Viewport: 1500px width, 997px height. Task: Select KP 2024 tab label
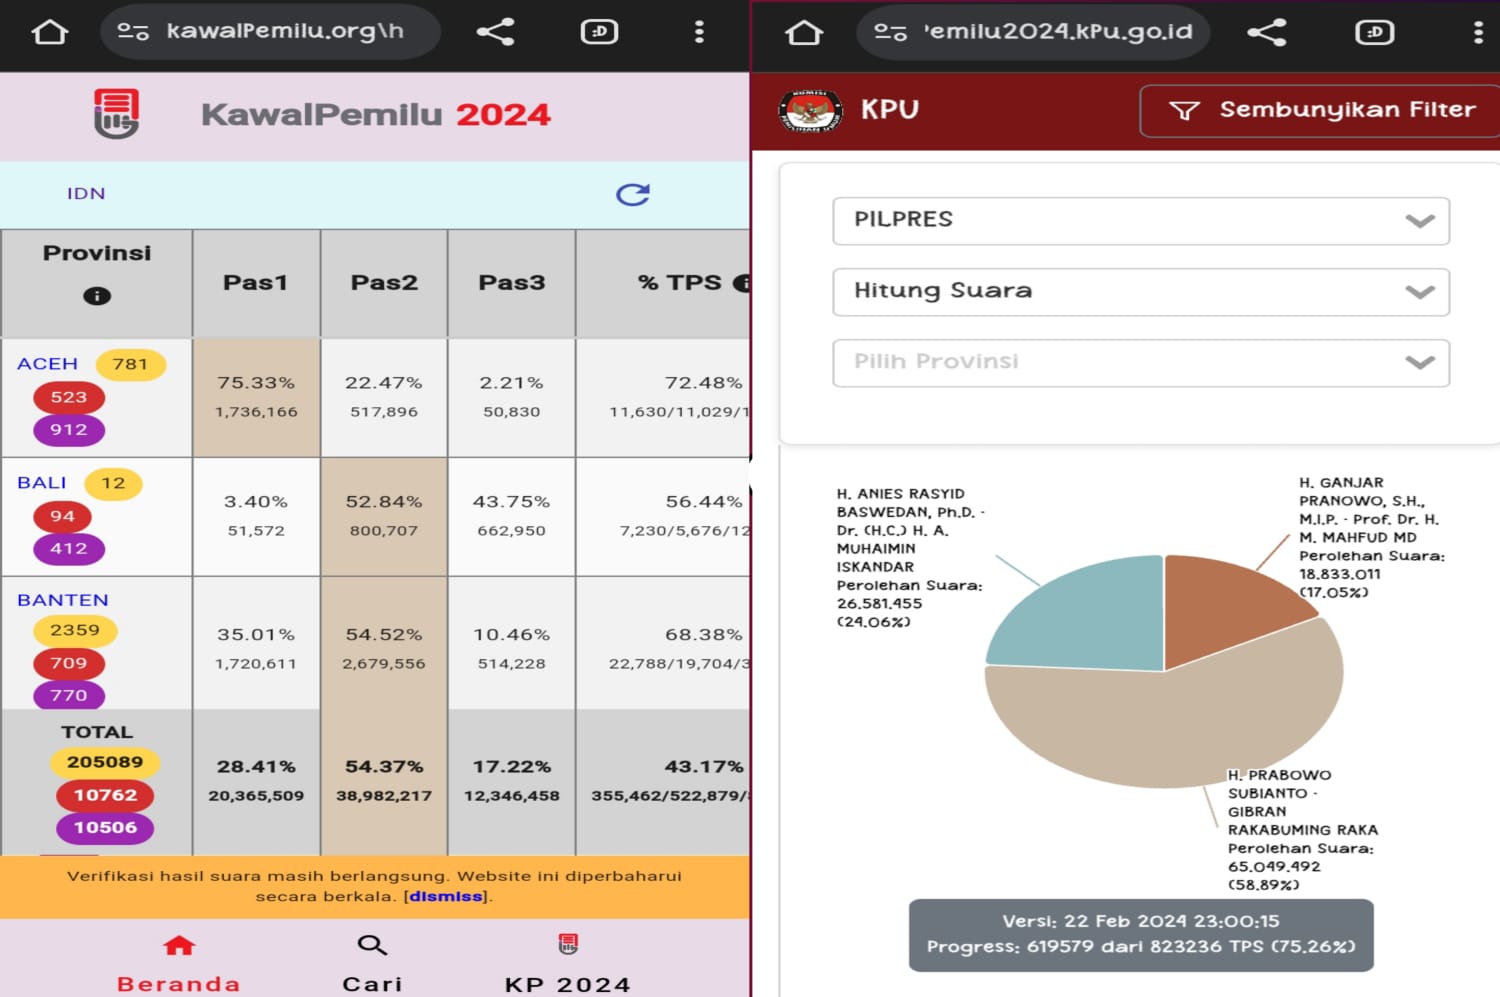(x=568, y=984)
